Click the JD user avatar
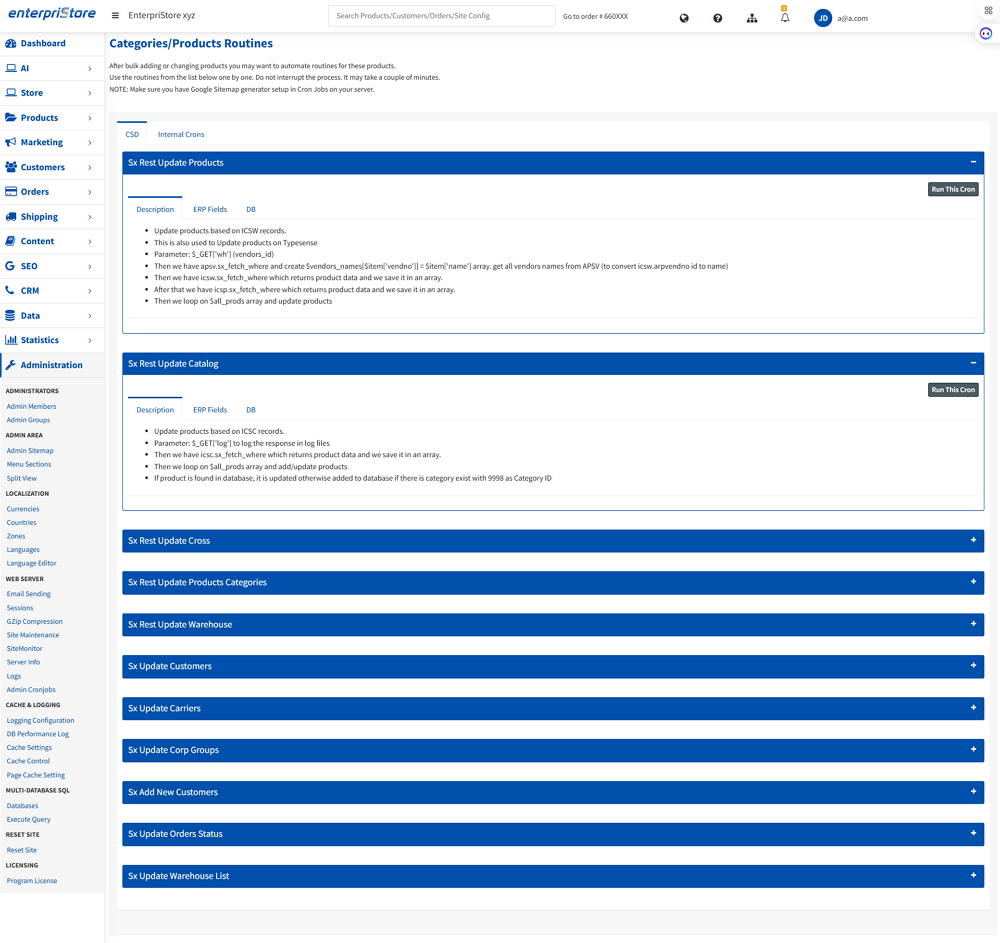The width and height of the screenshot is (1000, 943). point(823,18)
